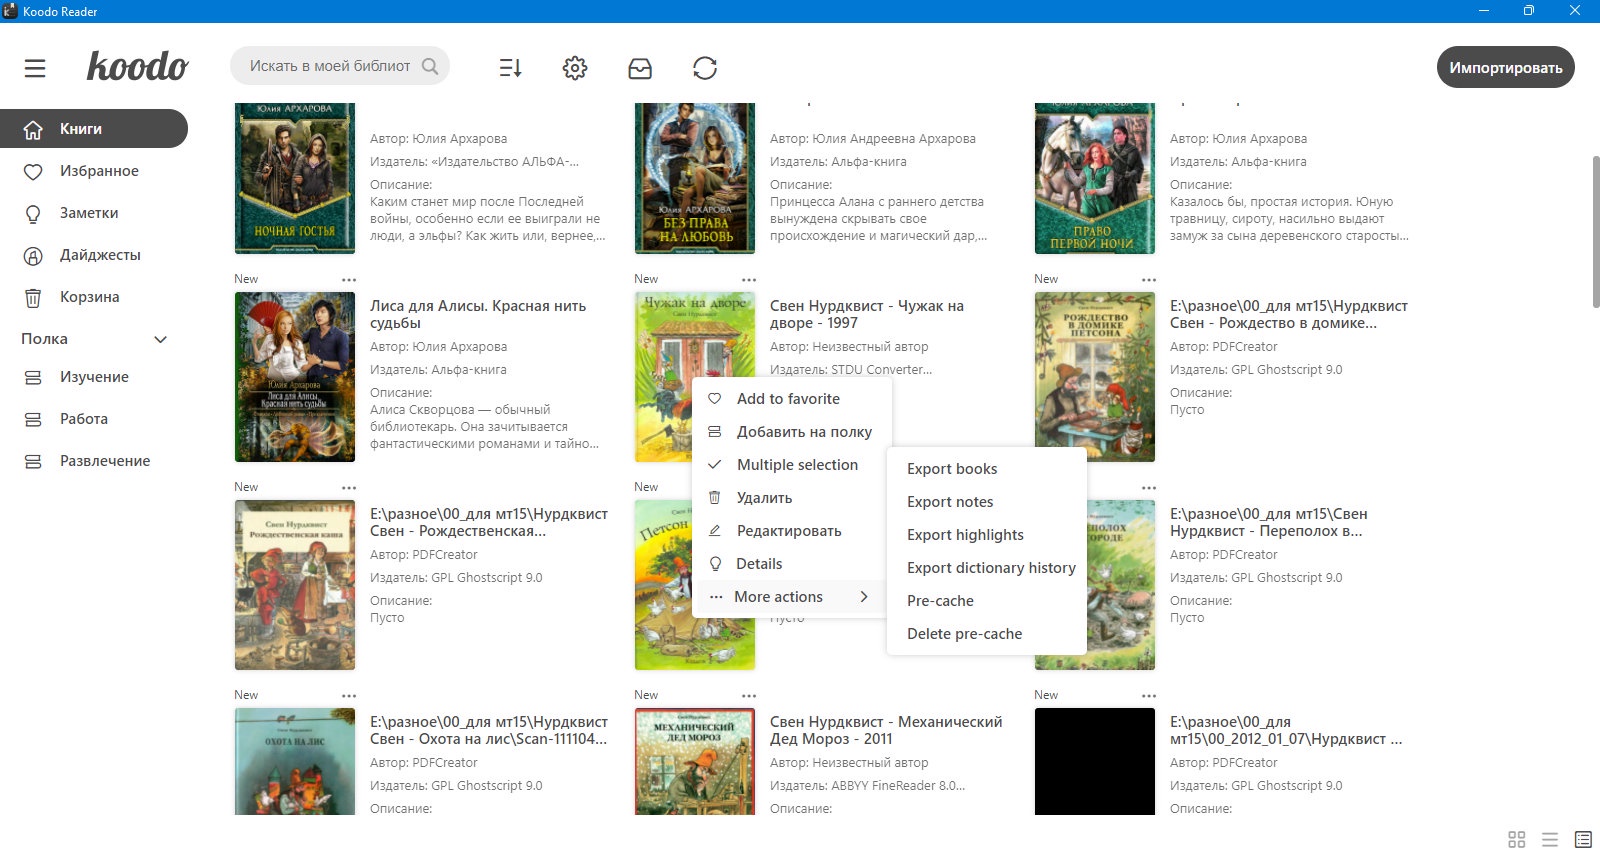This screenshot has width=1600, height=860.
Task: Click the Импортировать button
Action: click(1506, 68)
